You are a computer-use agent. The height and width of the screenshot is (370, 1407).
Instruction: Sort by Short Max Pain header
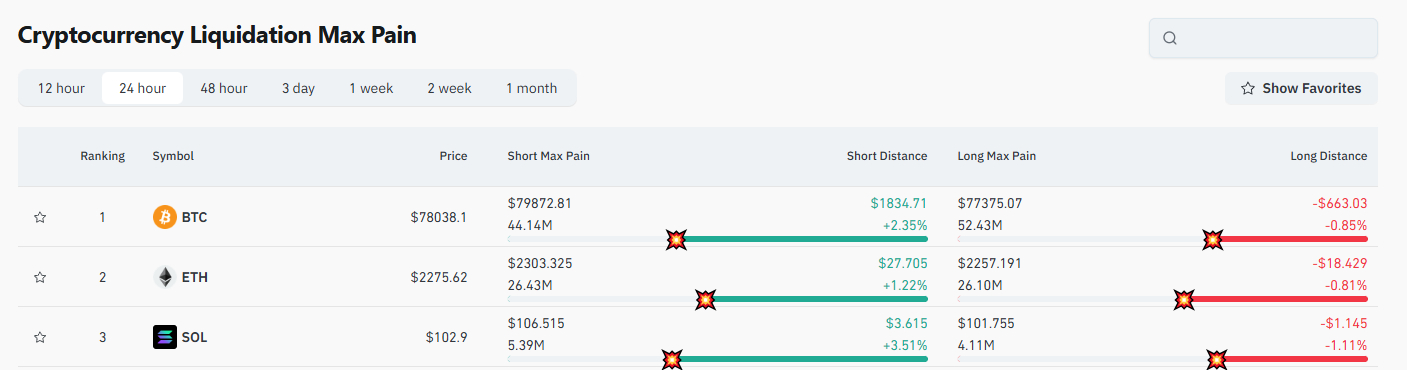549,156
